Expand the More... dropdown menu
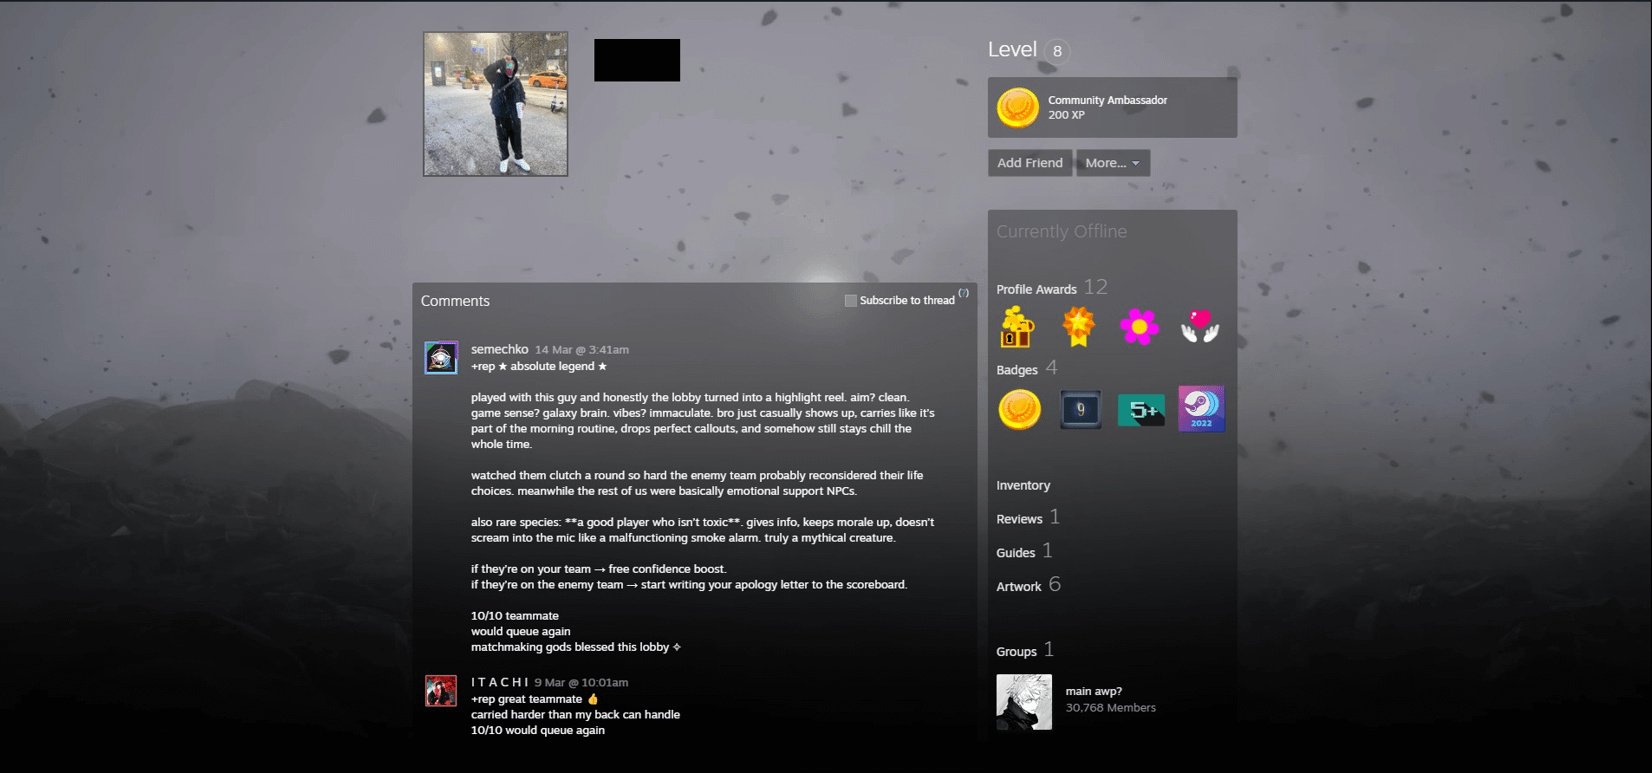The height and width of the screenshot is (773, 1652). pyautogui.click(x=1112, y=163)
